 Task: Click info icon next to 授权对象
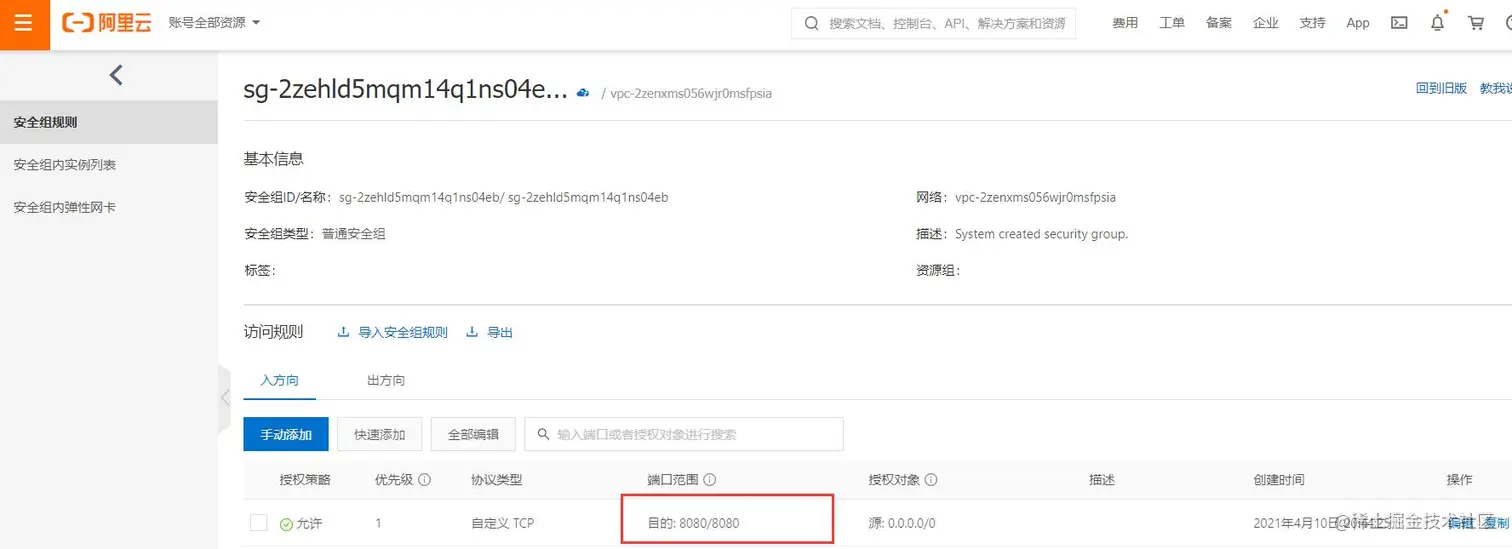click(931, 480)
